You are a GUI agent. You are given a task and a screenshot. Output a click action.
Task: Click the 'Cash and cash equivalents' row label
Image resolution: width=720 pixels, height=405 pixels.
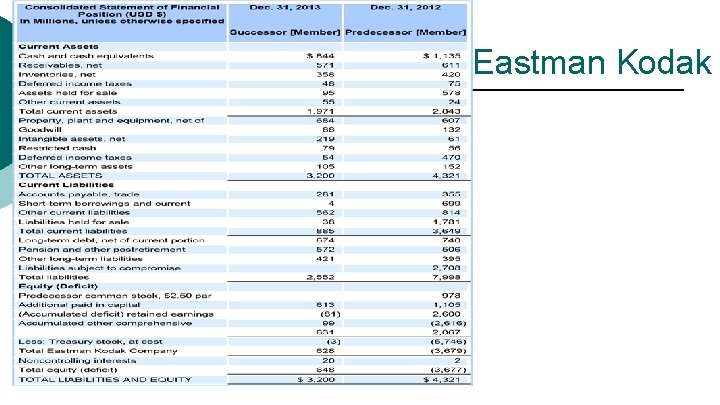click(x=86, y=56)
